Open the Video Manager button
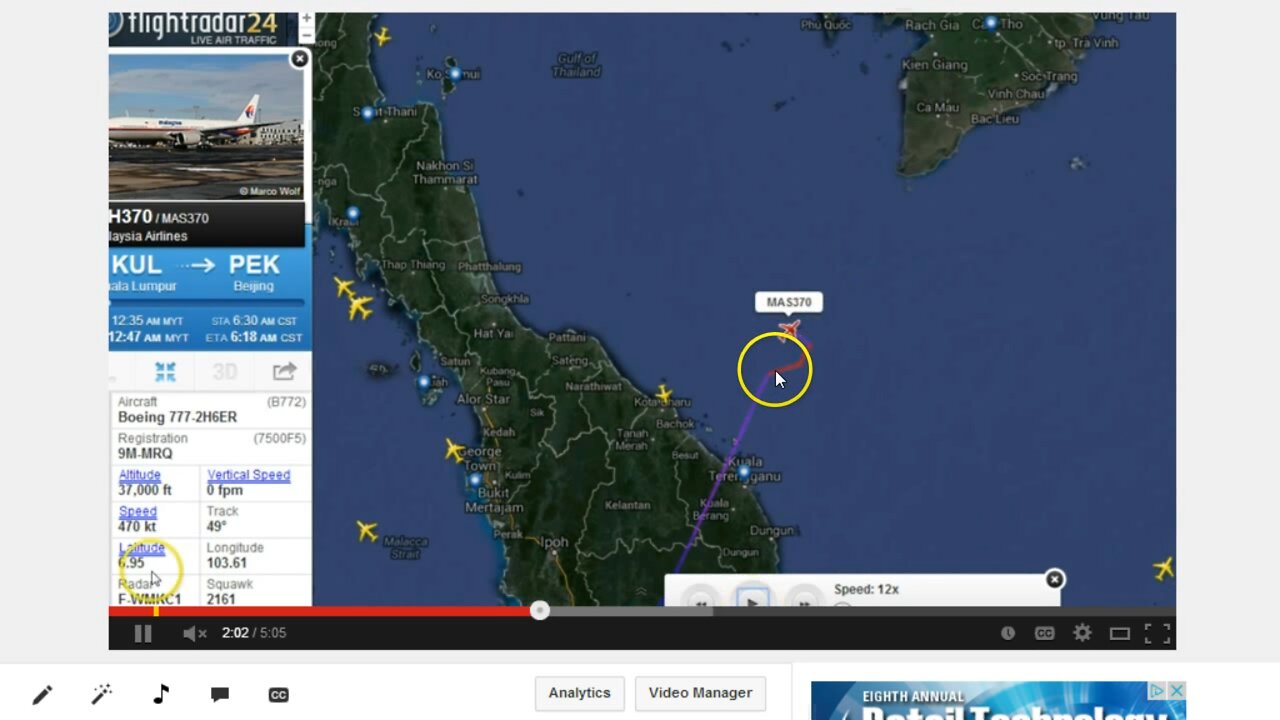The height and width of the screenshot is (720, 1280). coord(700,693)
